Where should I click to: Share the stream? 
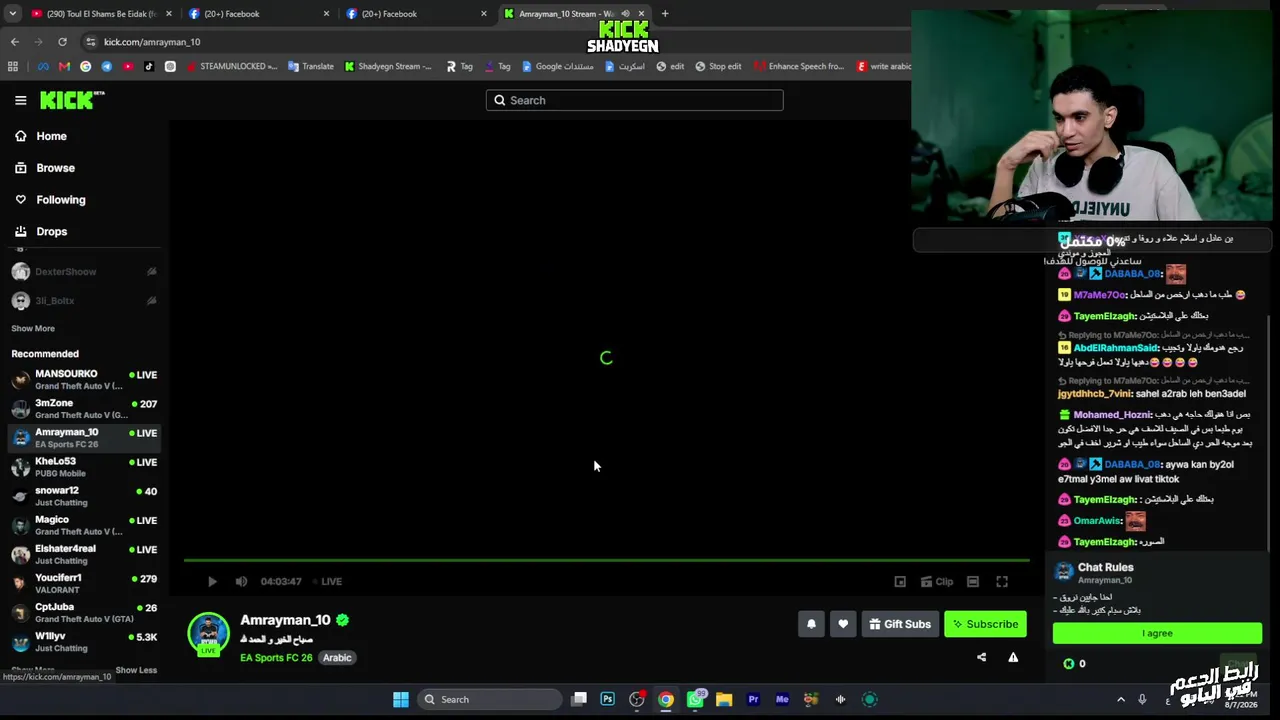(x=981, y=657)
